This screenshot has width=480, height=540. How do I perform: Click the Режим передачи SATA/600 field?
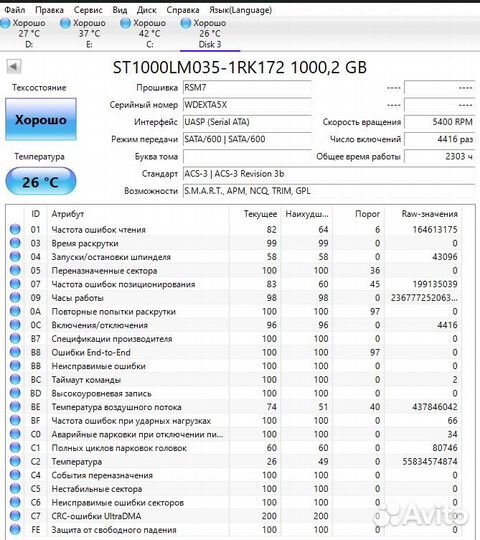(247, 139)
